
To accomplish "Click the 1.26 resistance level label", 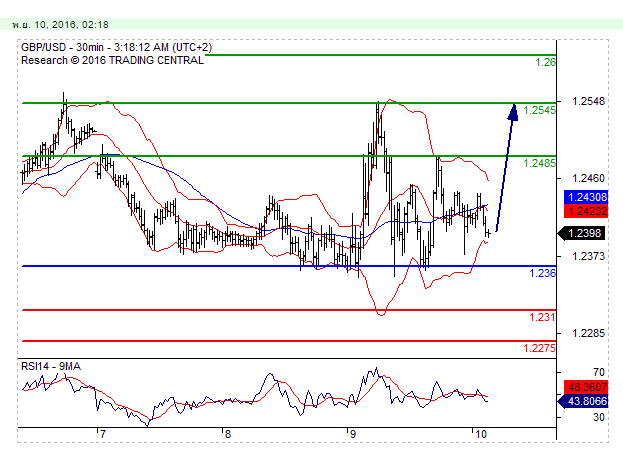I will [545, 62].
